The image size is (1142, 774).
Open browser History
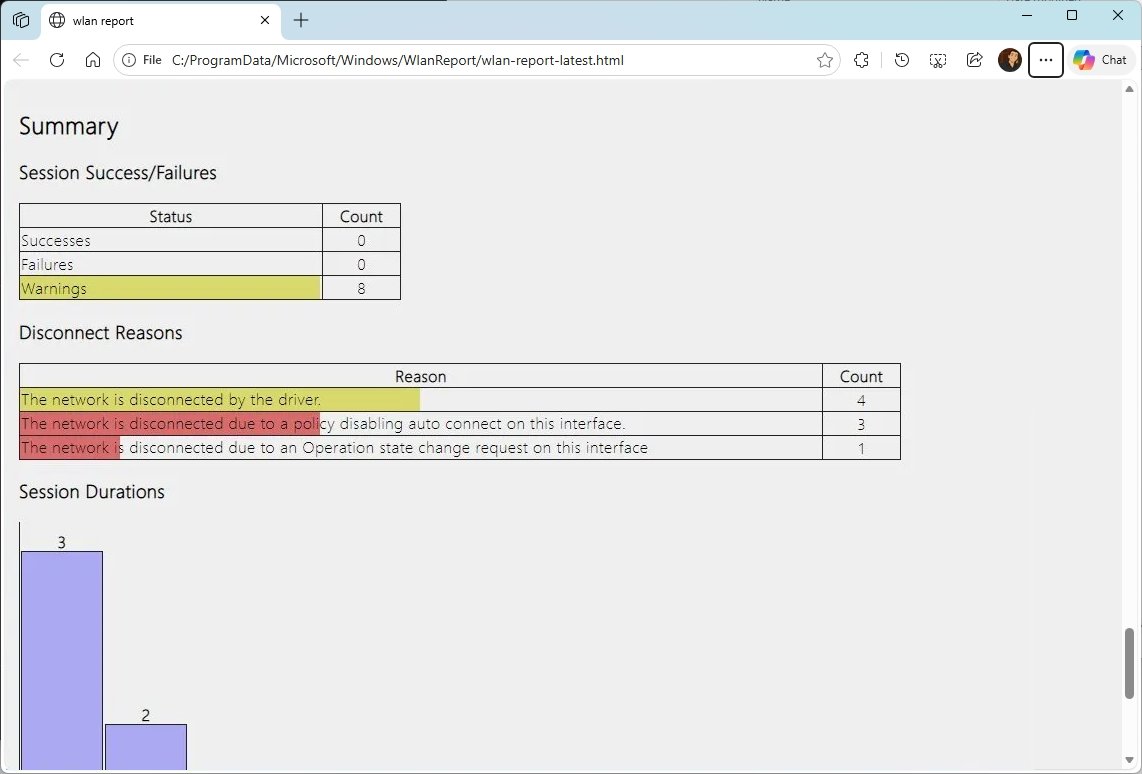[902, 60]
